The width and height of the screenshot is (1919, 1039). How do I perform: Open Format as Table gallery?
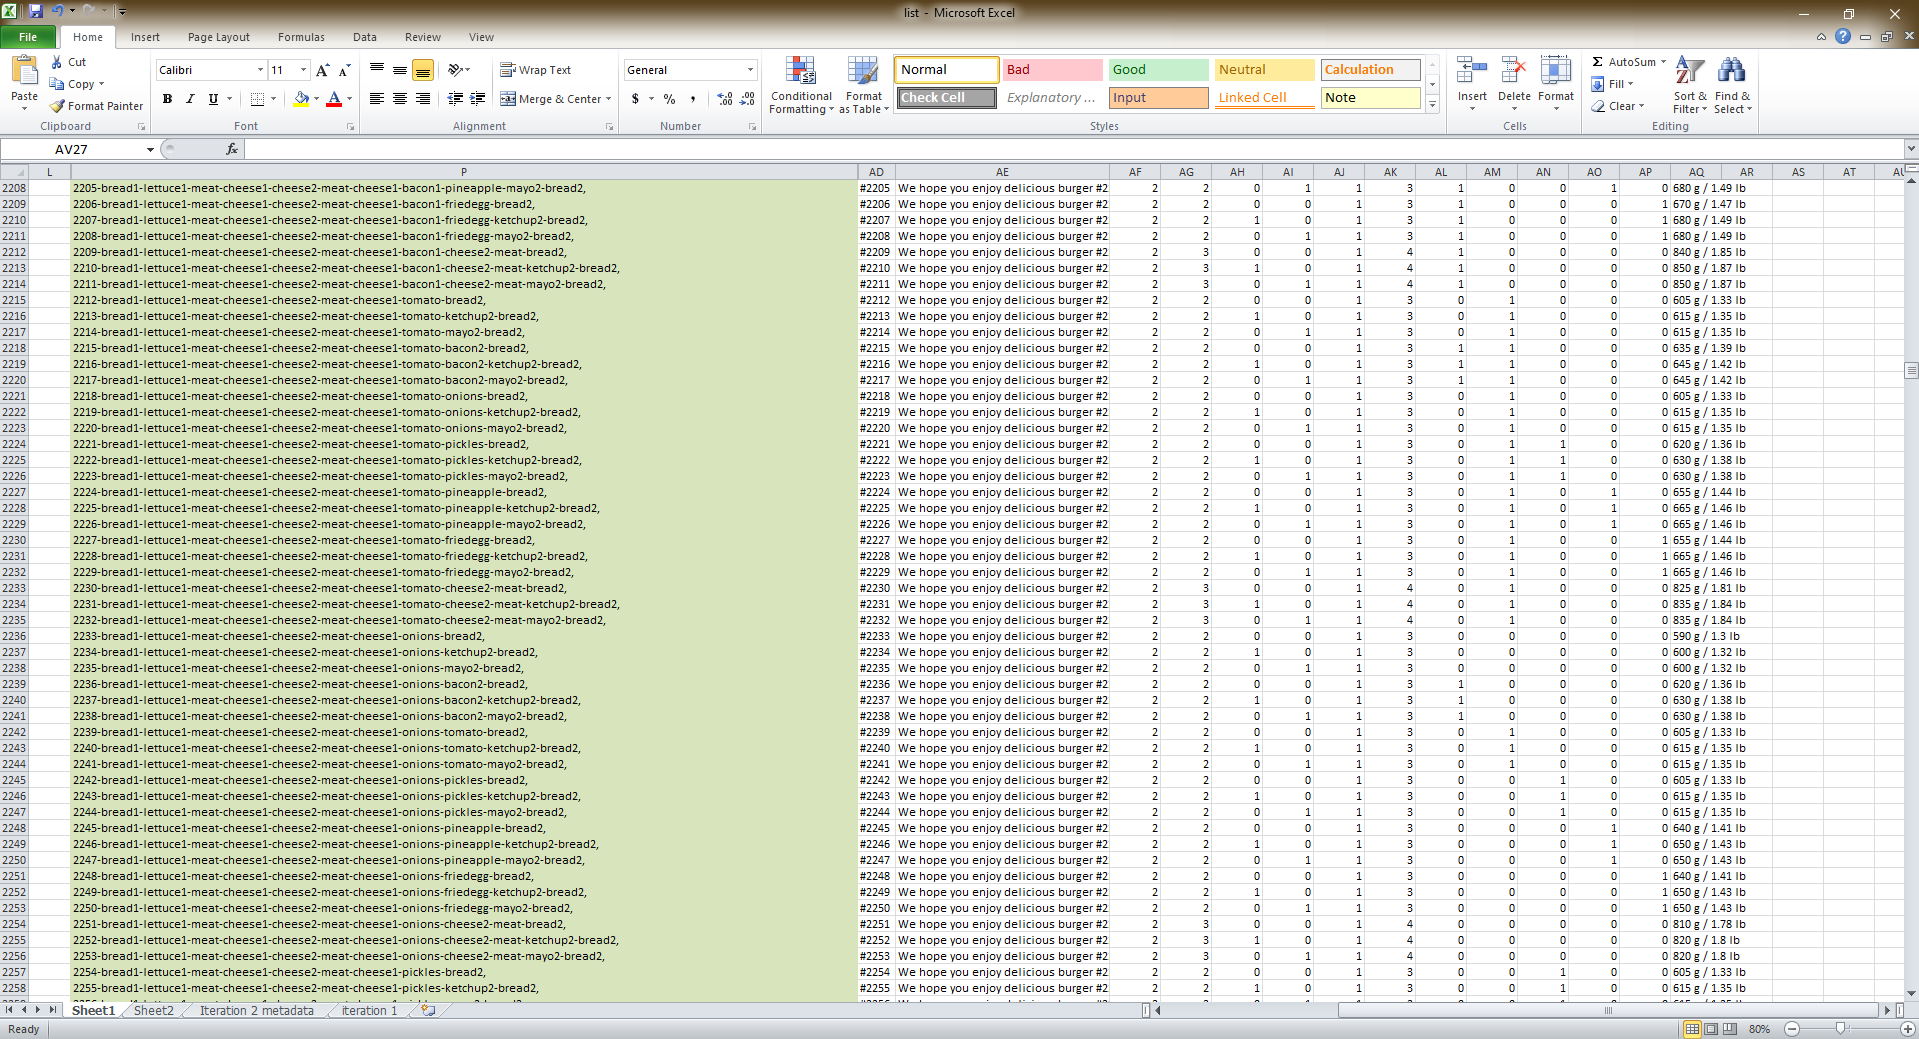[x=863, y=86]
